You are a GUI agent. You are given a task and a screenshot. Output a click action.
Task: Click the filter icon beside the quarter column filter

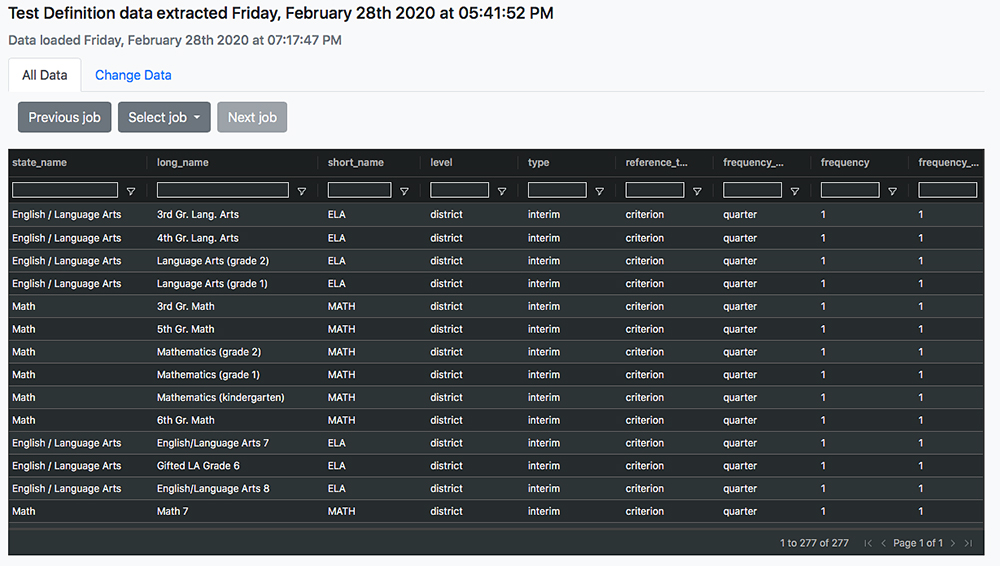tap(795, 191)
